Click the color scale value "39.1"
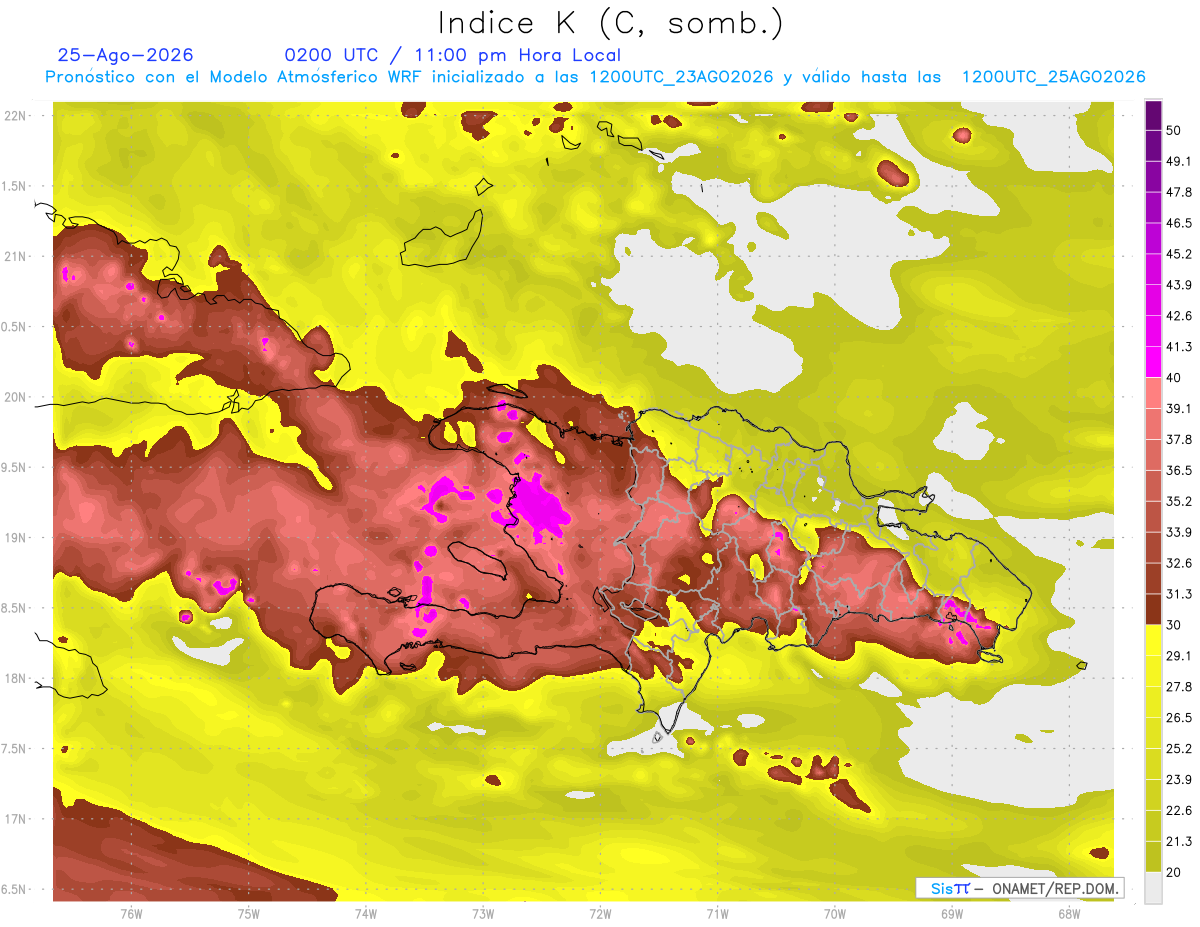 [x=1179, y=408]
